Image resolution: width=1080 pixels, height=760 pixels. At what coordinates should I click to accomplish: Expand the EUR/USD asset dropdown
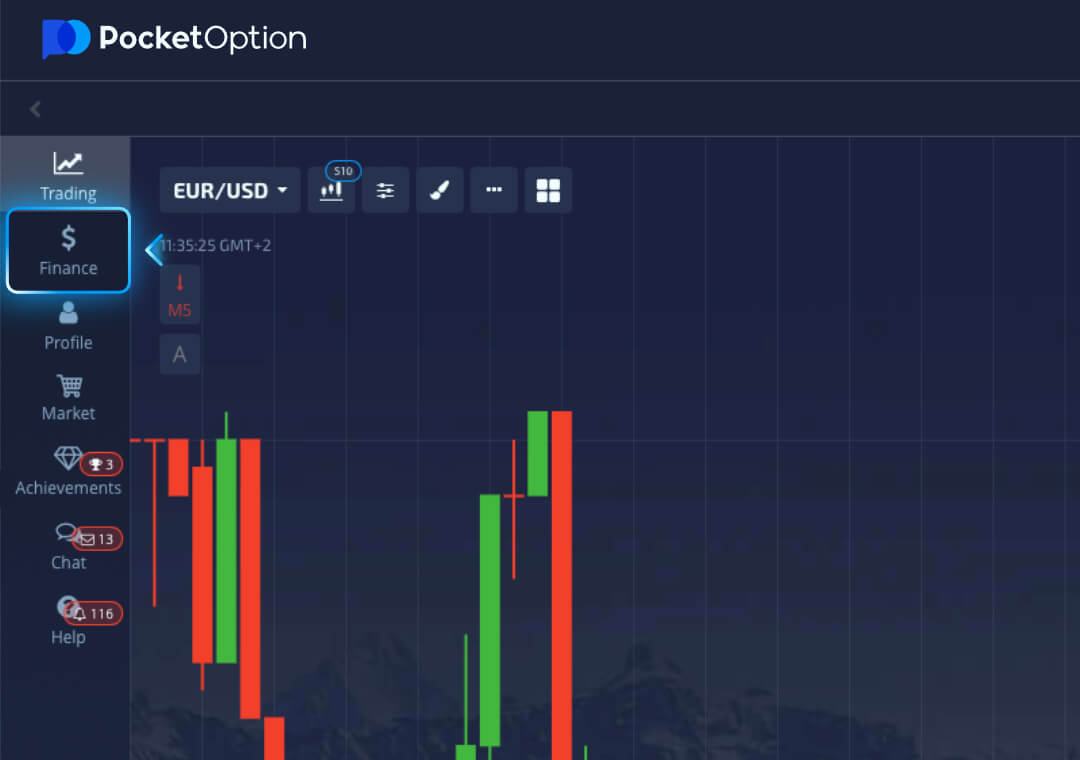point(230,190)
